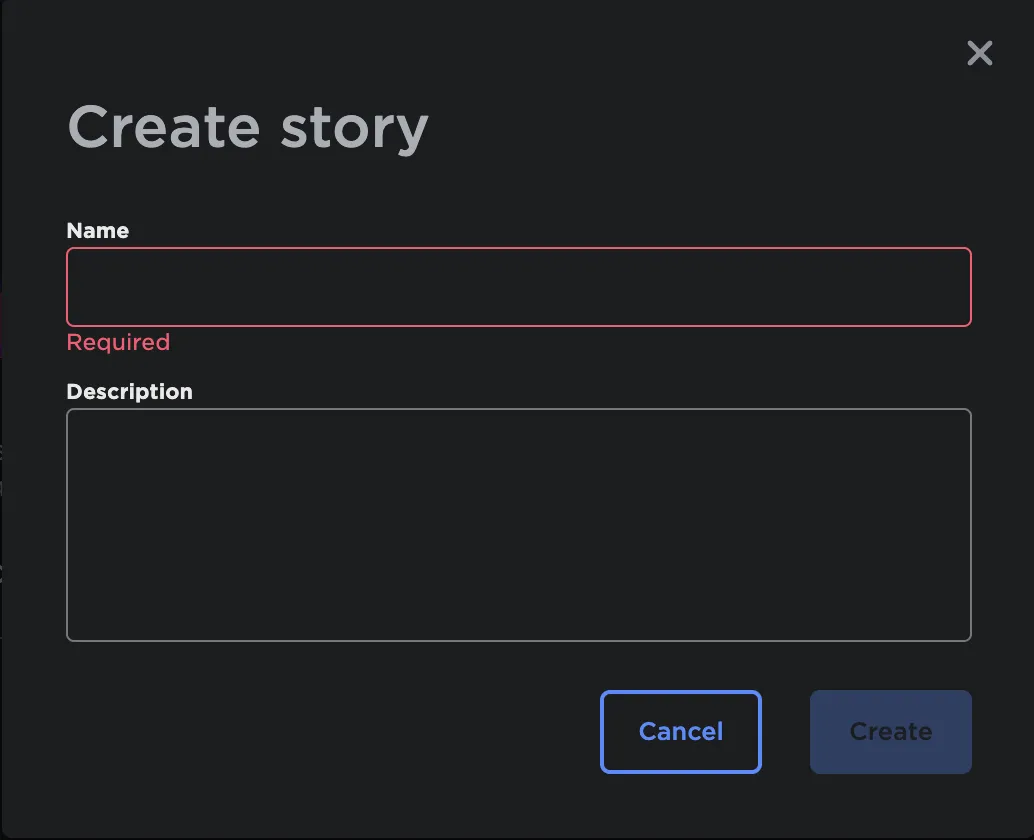Screen dimensions: 1034x840
Task: Click the dimmed Create button
Action: [x=890, y=732]
